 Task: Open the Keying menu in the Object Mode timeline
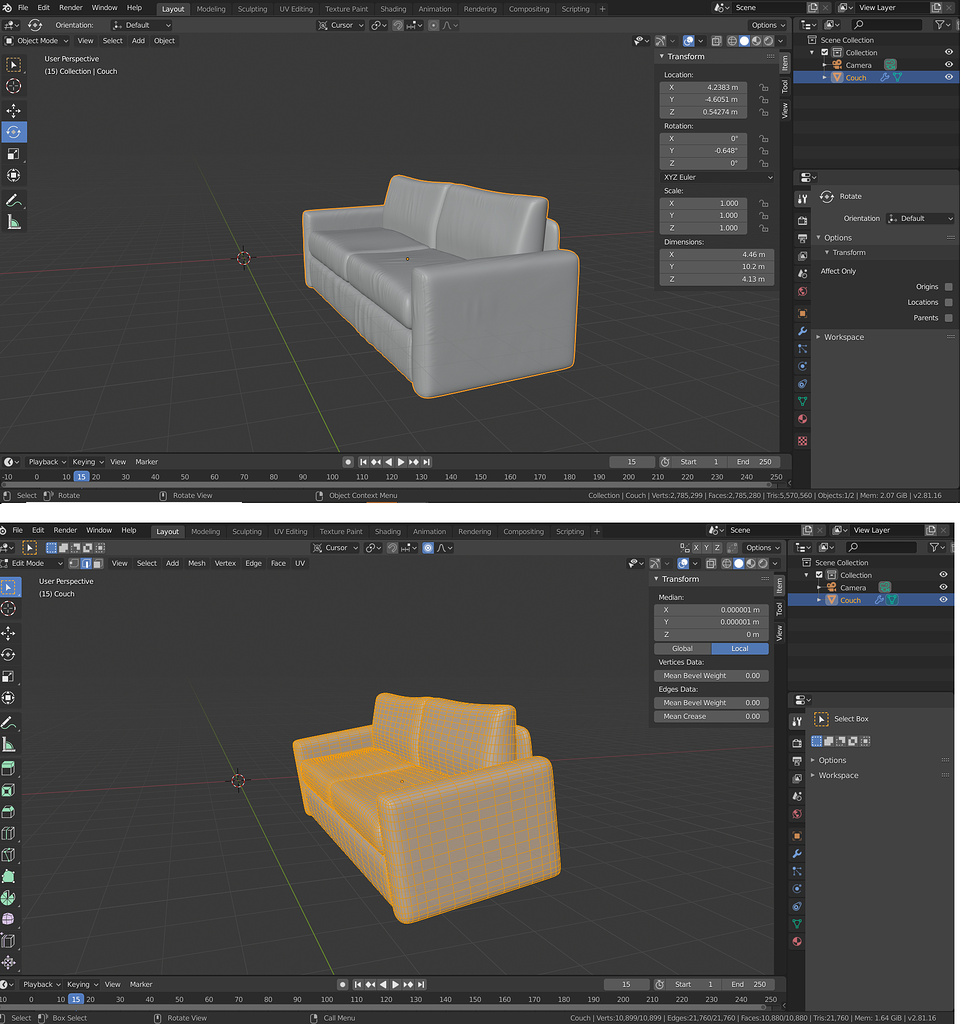[x=87, y=462]
